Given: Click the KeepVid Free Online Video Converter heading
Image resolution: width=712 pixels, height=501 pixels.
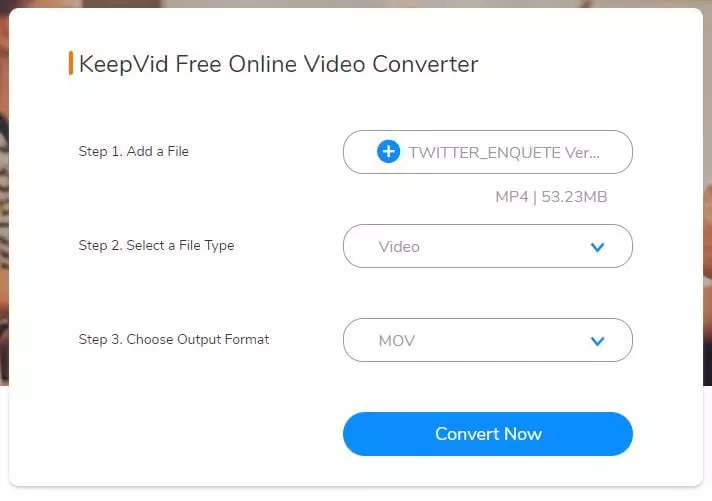Looking at the screenshot, I should coord(278,64).
